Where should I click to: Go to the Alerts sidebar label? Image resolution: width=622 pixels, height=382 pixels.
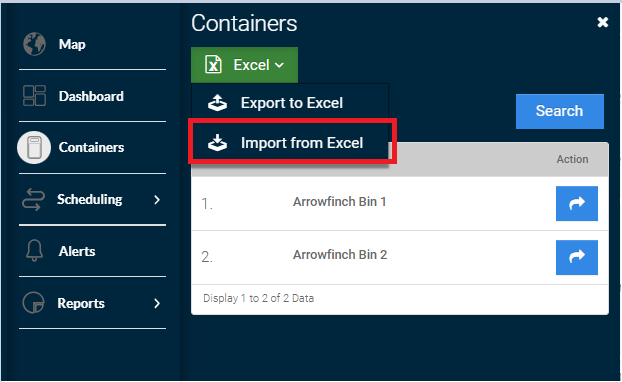pyautogui.click(x=77, y=251)
